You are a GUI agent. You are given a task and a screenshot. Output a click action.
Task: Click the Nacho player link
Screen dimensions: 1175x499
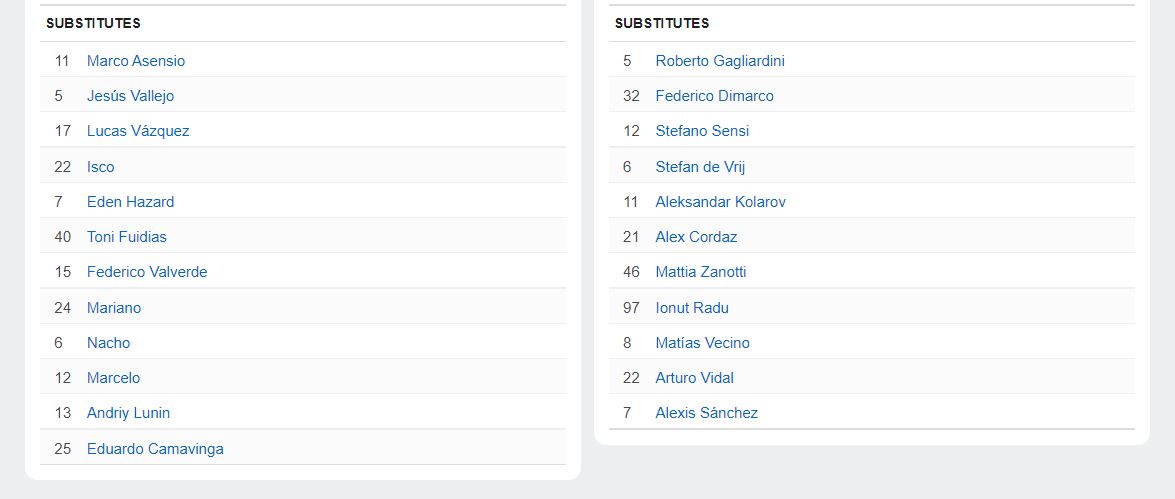pyautogui.click(x=109, y=343)
